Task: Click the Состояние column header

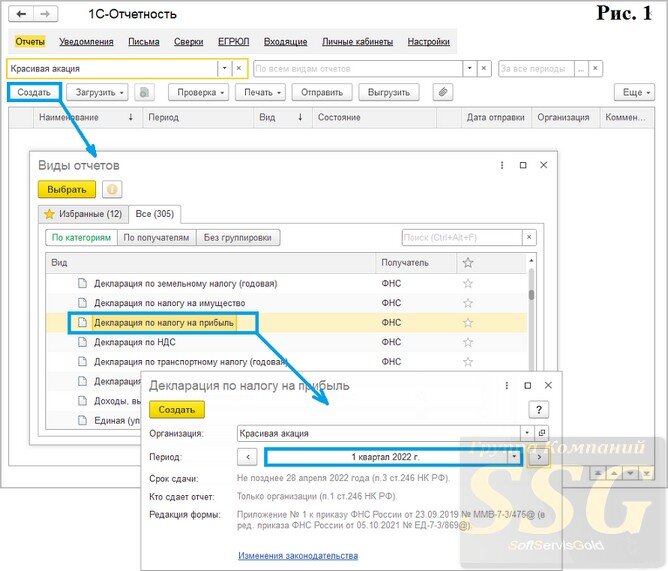Action: click(374, 117)
